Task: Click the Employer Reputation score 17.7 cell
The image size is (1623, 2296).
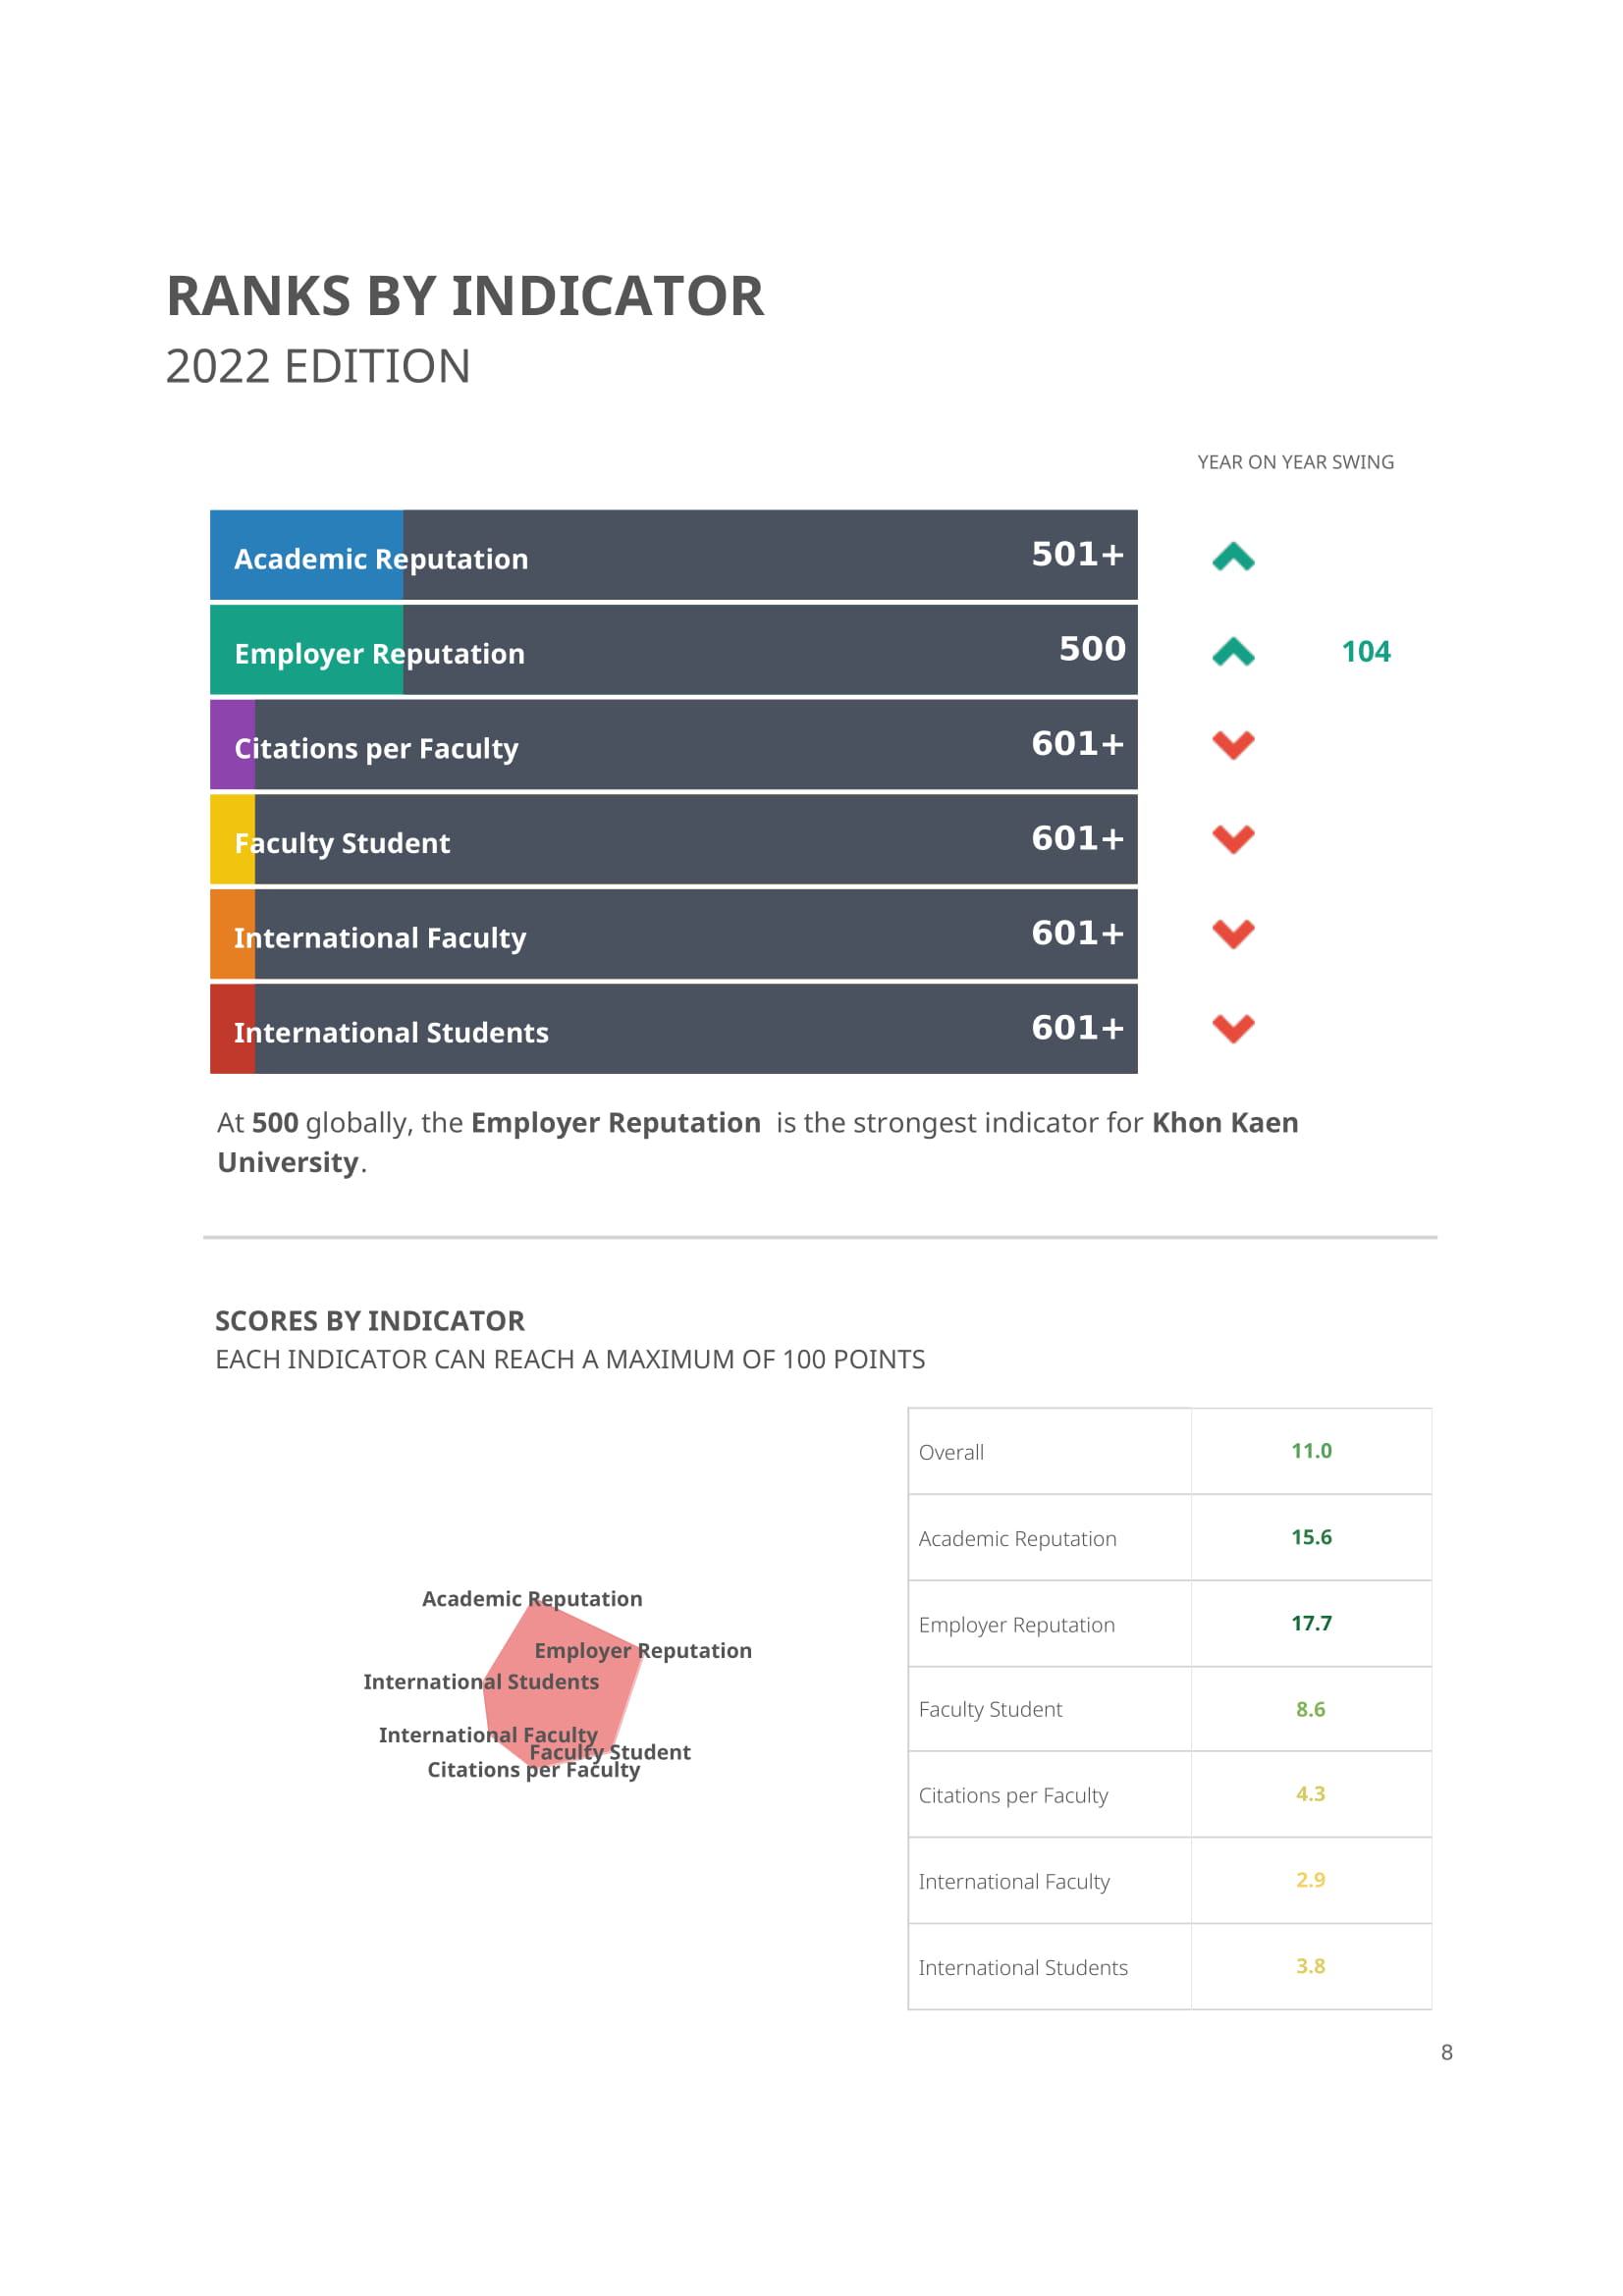Action: pos(1311,1623)
